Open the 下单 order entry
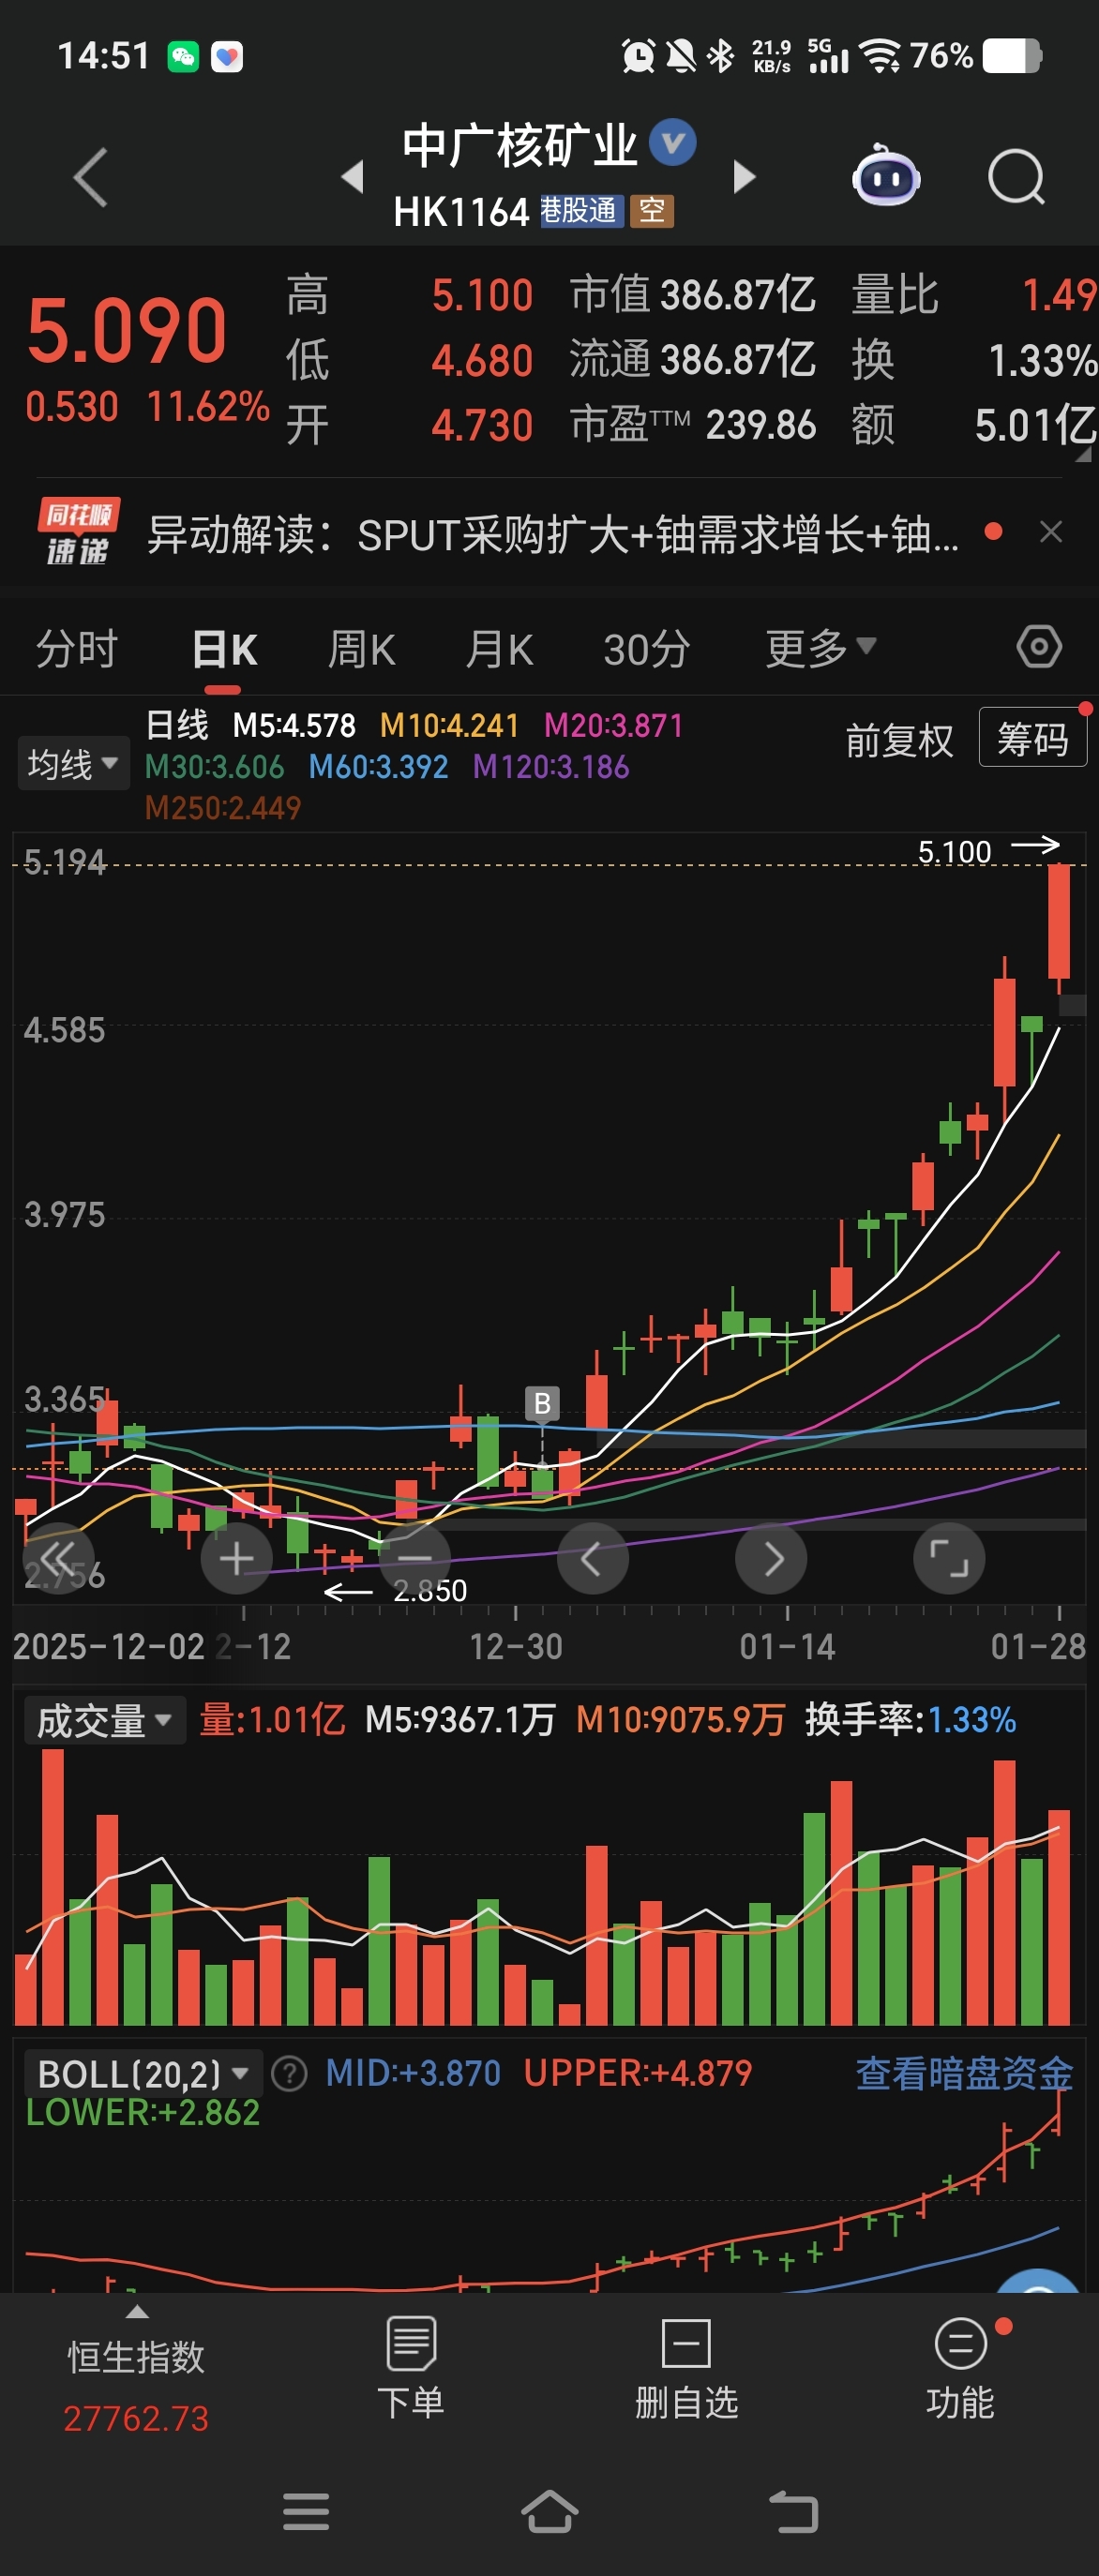 [x=411, y=2367]
